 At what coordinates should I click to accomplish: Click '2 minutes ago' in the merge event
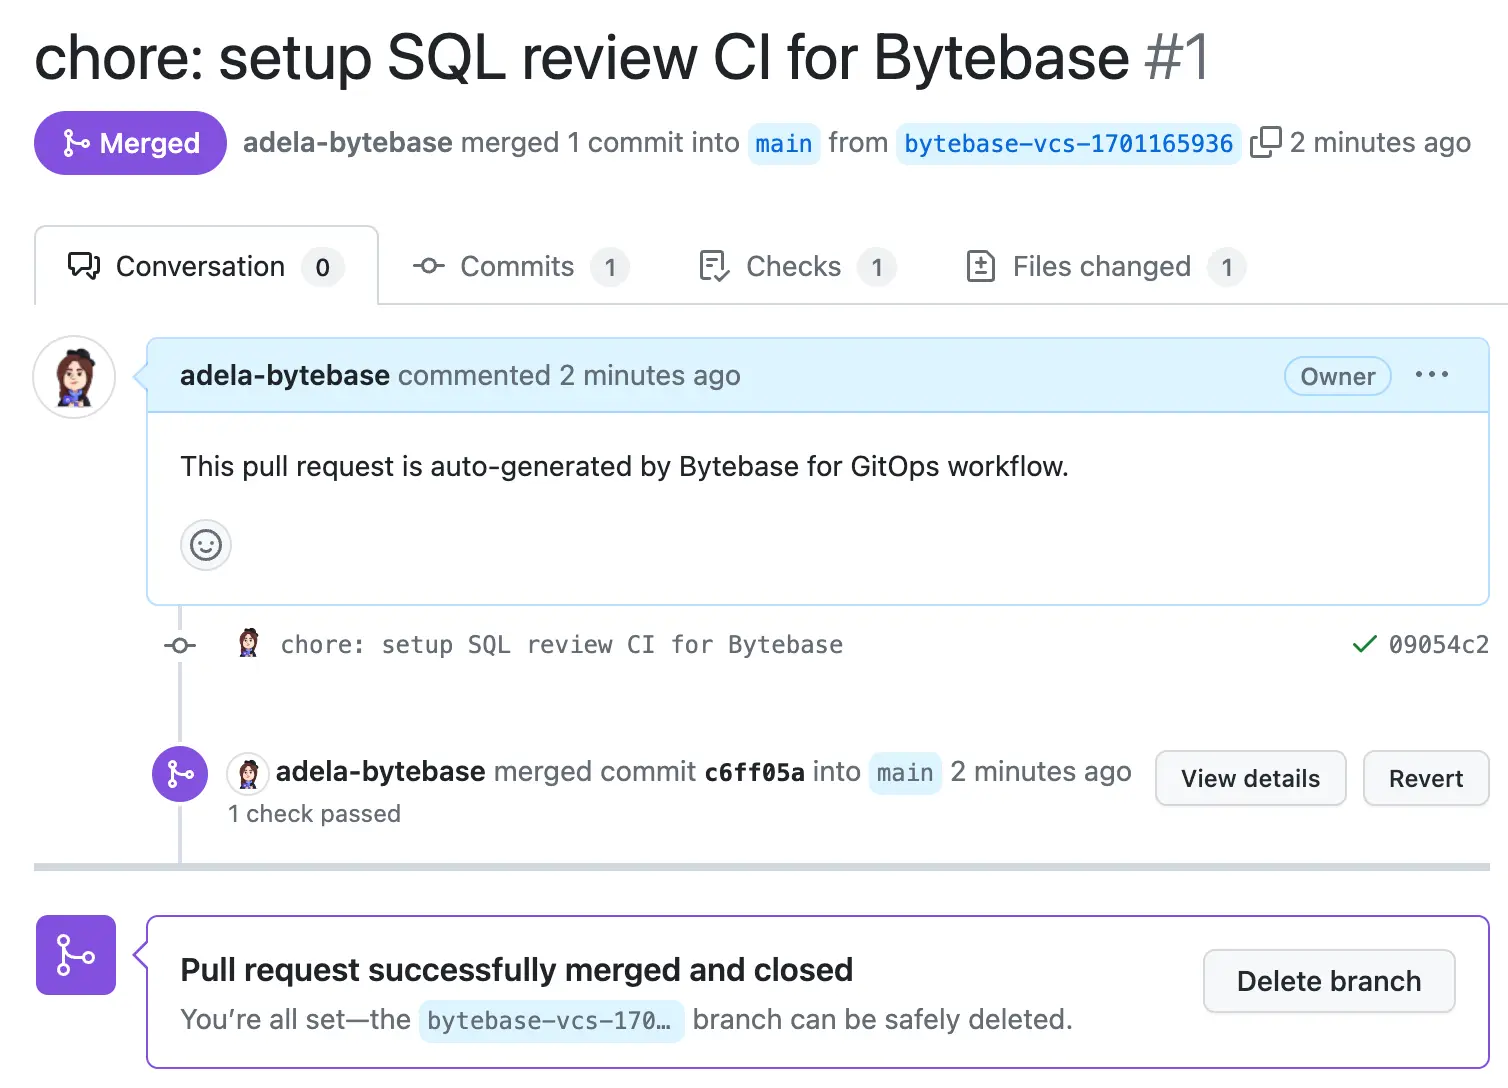[x=1041, y=772]
